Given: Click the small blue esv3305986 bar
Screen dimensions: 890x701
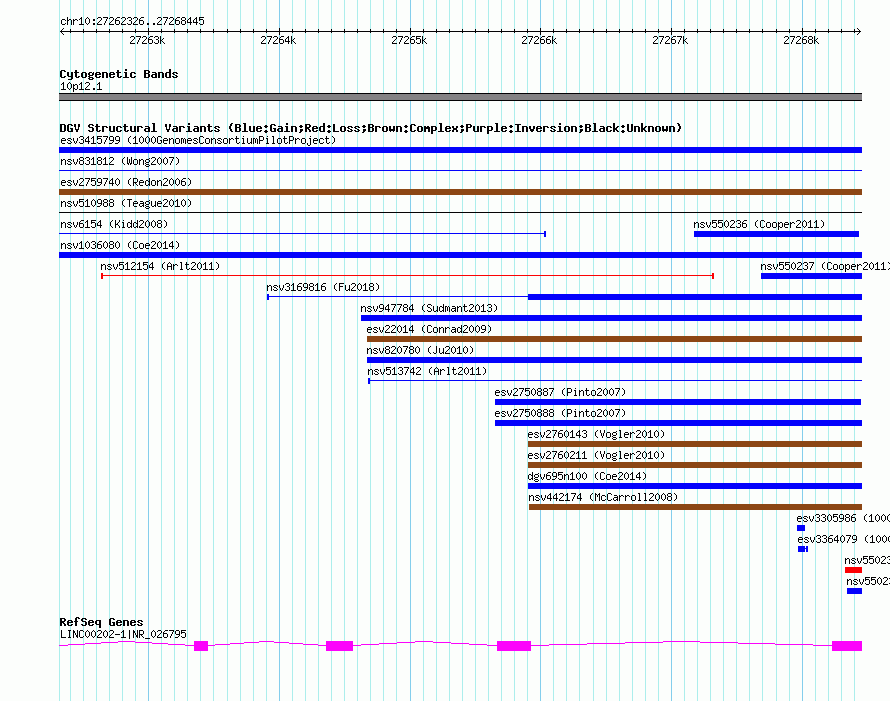Looking at the screenshot, I should click(x=801, y=528).
